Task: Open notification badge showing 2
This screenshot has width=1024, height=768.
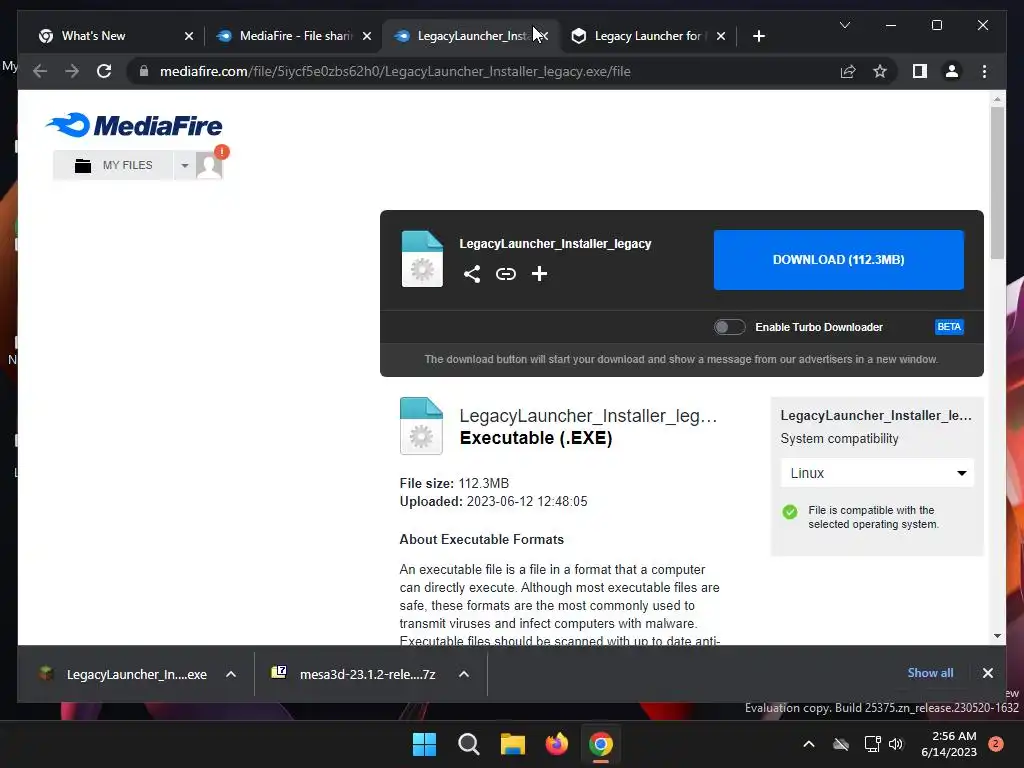Action: pos(996,744)
